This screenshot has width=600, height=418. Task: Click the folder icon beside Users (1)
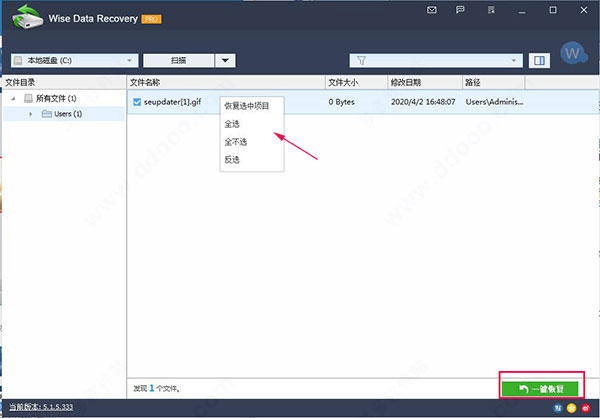click(x=47, y=114)
